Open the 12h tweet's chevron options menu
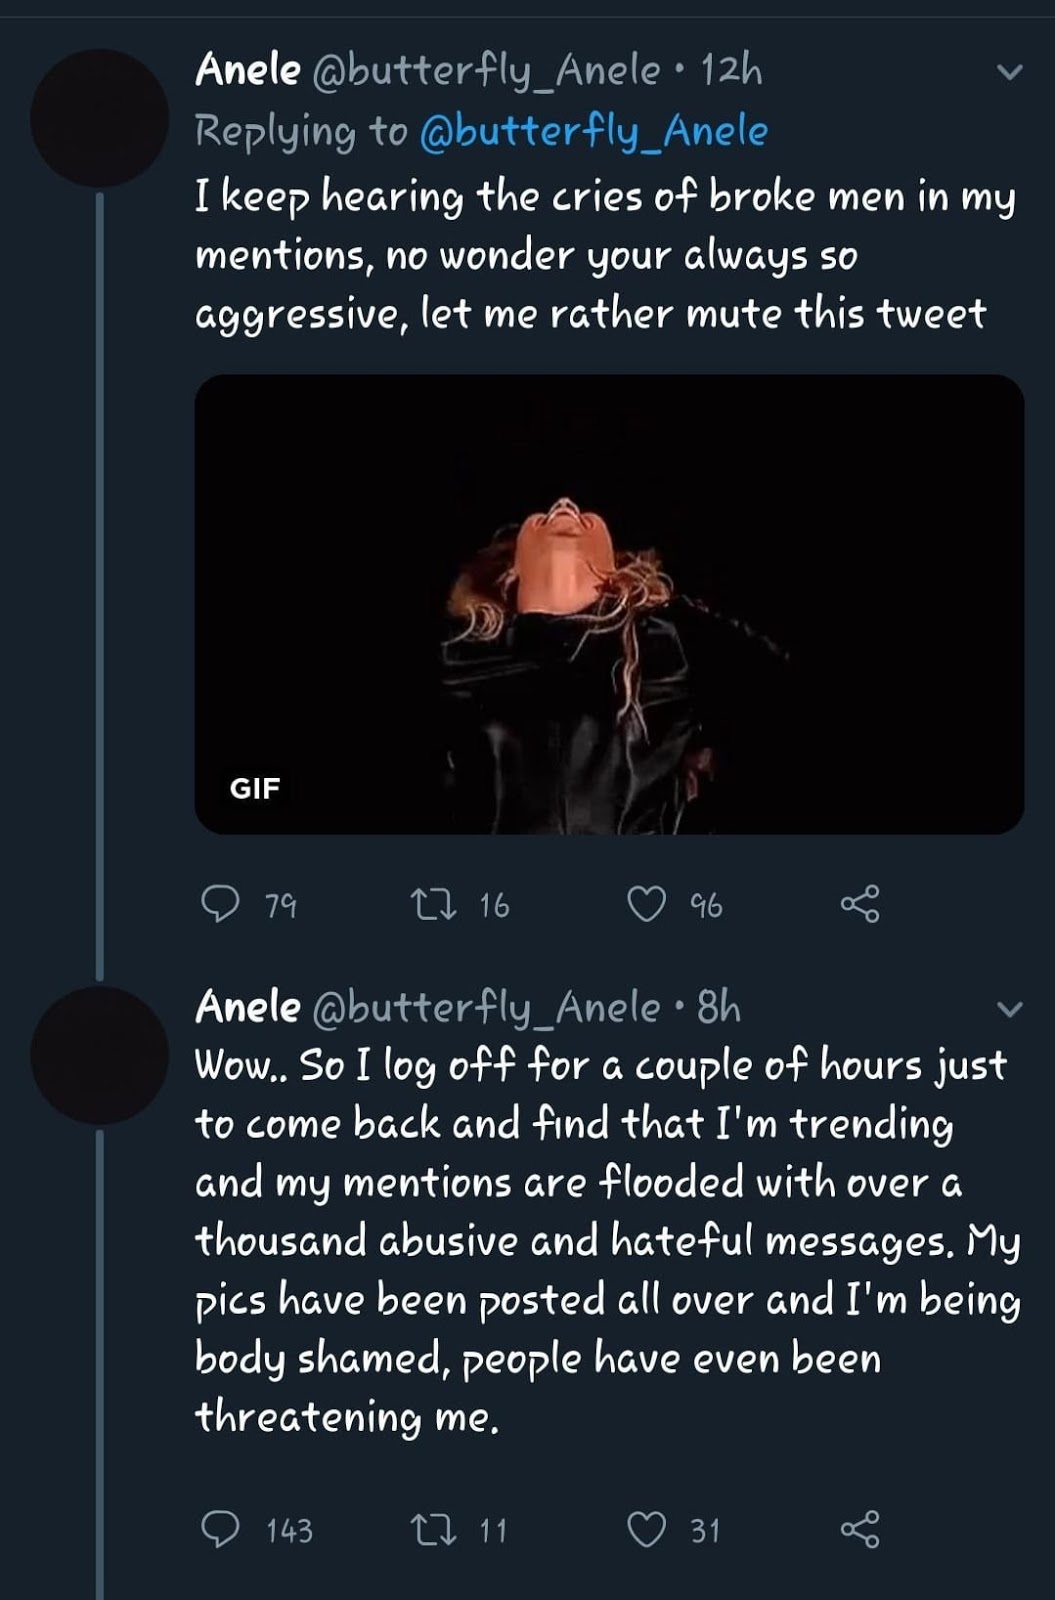The image size is (1055, 1600). pos(1010,72)
